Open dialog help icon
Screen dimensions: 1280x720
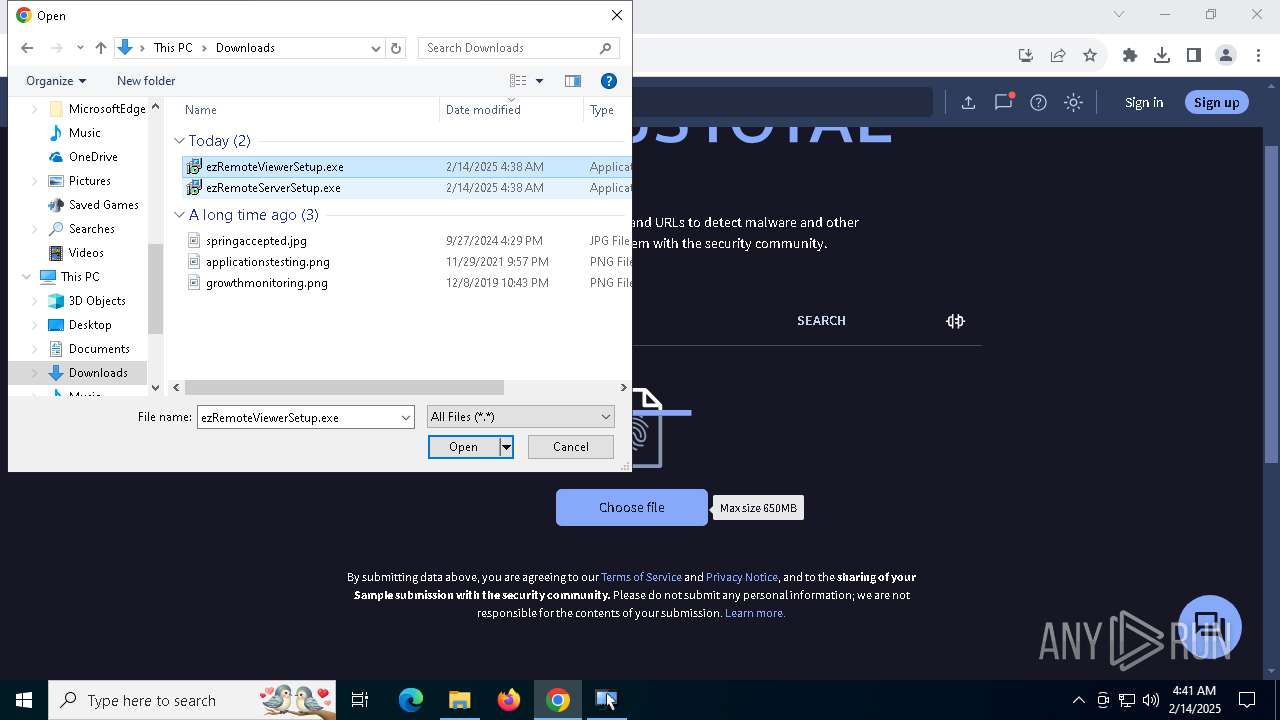coord(609,81)
